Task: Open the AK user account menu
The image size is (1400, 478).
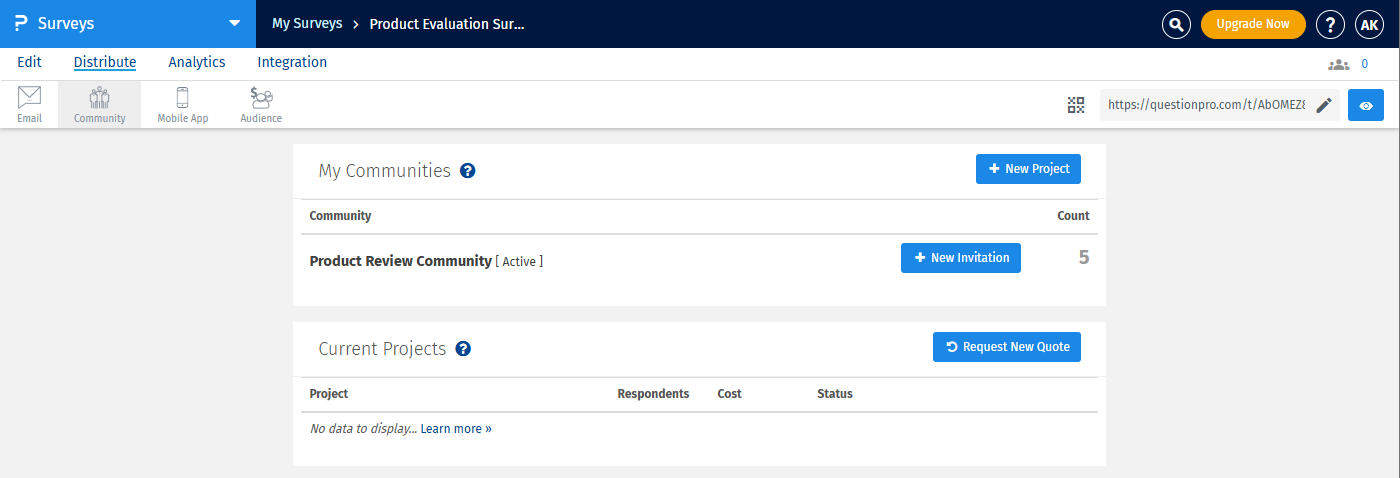Action: (1369, 24)
